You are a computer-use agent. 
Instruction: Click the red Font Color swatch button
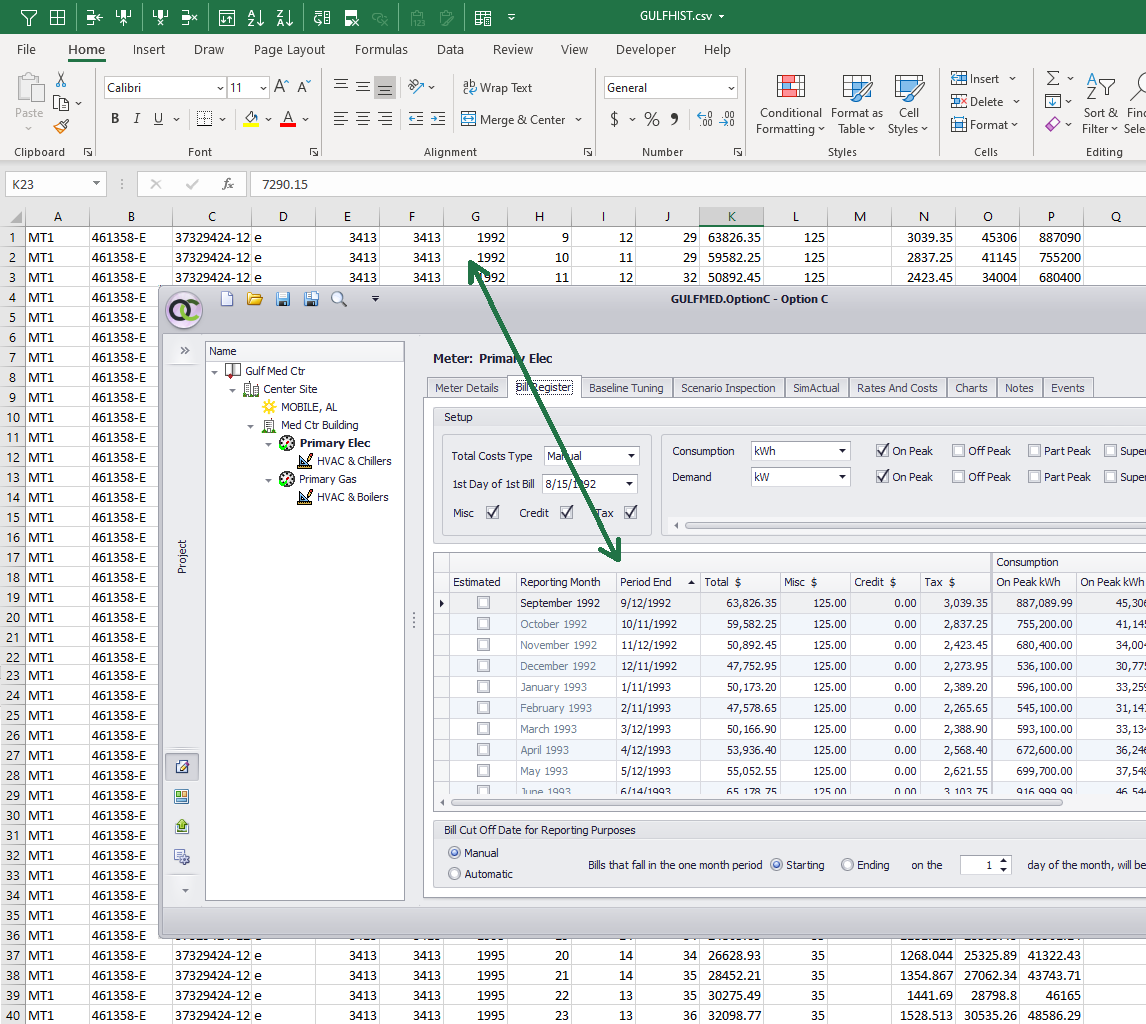pyautogui.click(x=288, y=118)
